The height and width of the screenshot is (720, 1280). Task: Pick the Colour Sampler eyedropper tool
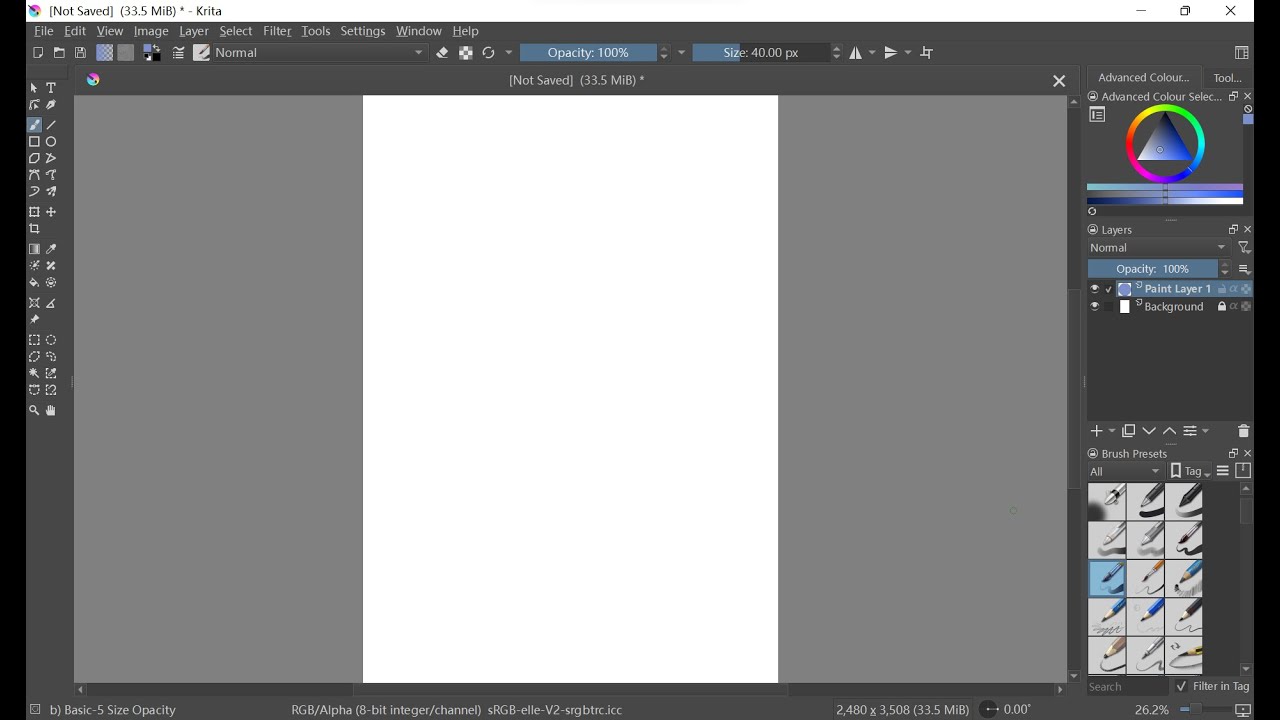click(x=52, y=249)
